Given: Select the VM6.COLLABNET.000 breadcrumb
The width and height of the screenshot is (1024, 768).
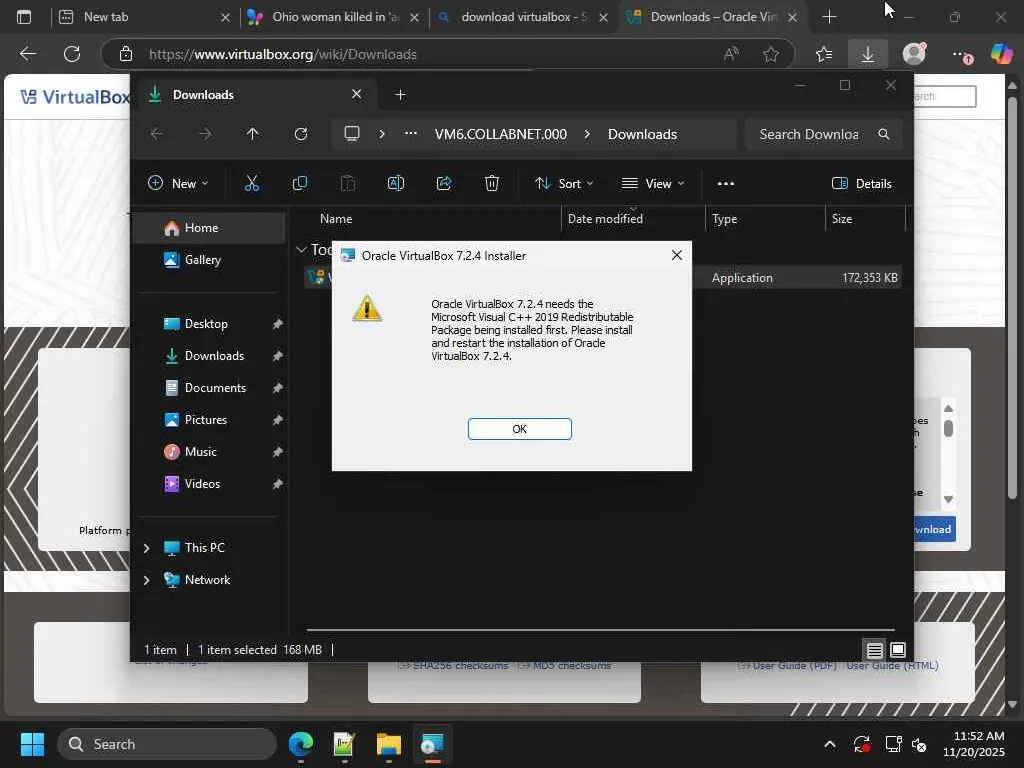Looking at the screenshot, I should 501,134.
